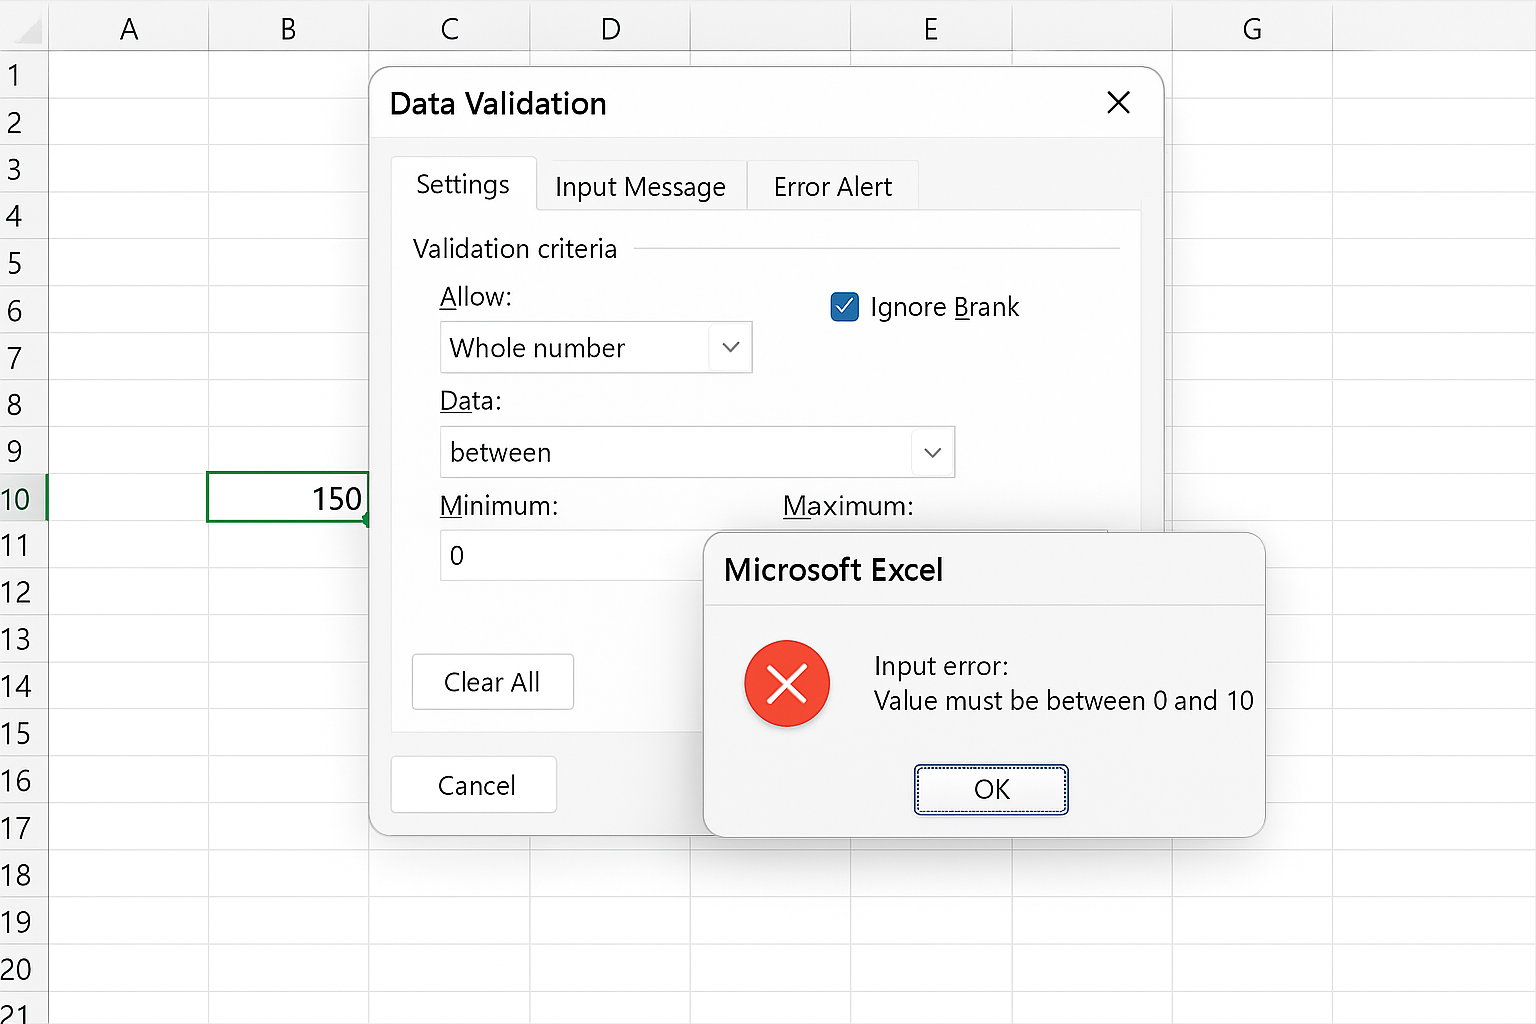Click the Minimum input field
This screenshot has width=1536, height=1024.
pos(572,555)
